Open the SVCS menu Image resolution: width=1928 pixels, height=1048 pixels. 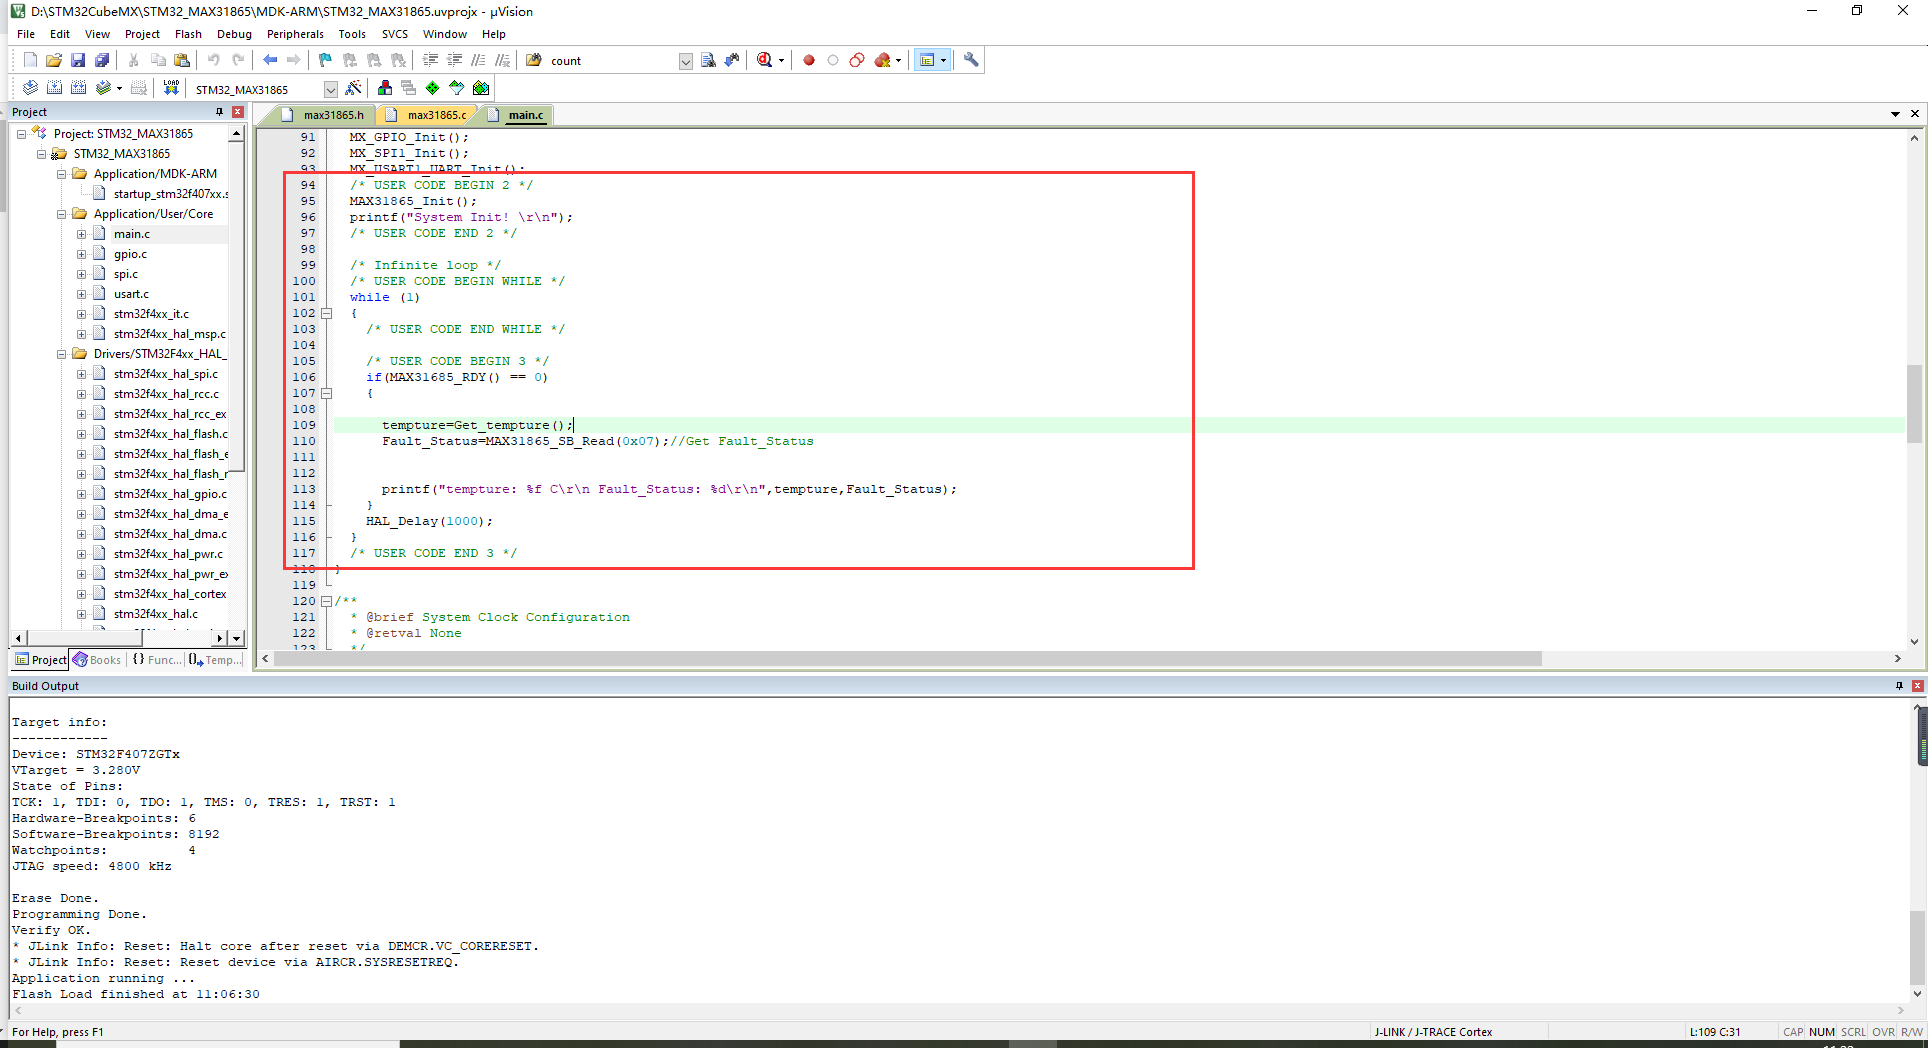(x=395, y=34)
